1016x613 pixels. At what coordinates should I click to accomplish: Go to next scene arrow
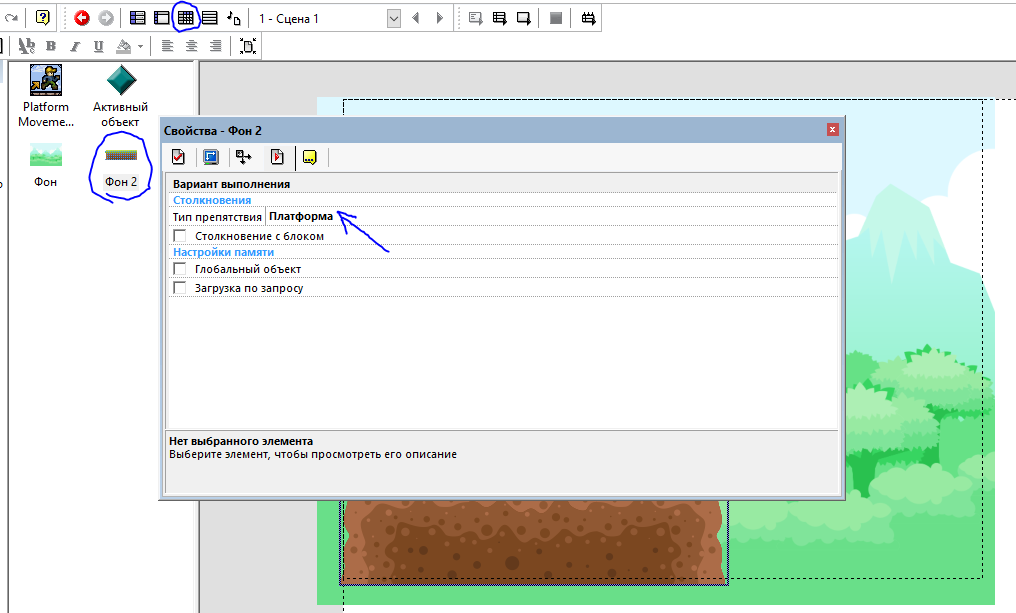coord(439,18)
